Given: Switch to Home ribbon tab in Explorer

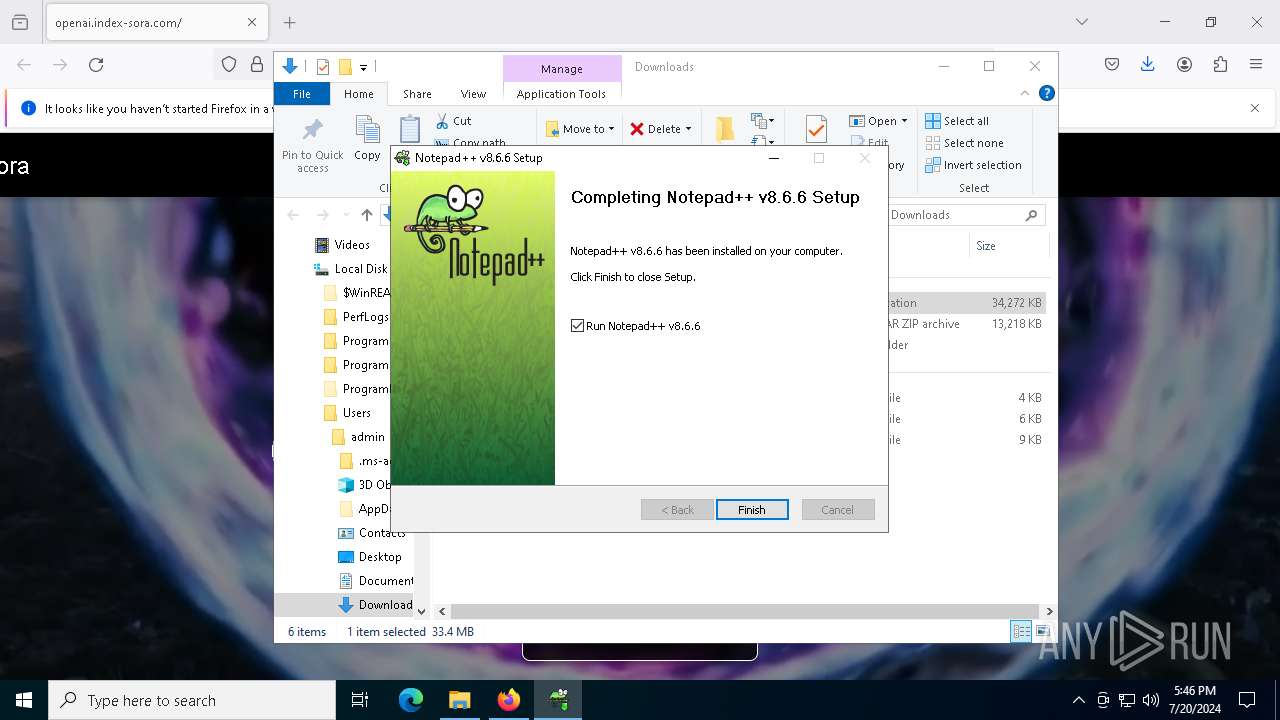Looking at the screenshot, I should 359,94.
